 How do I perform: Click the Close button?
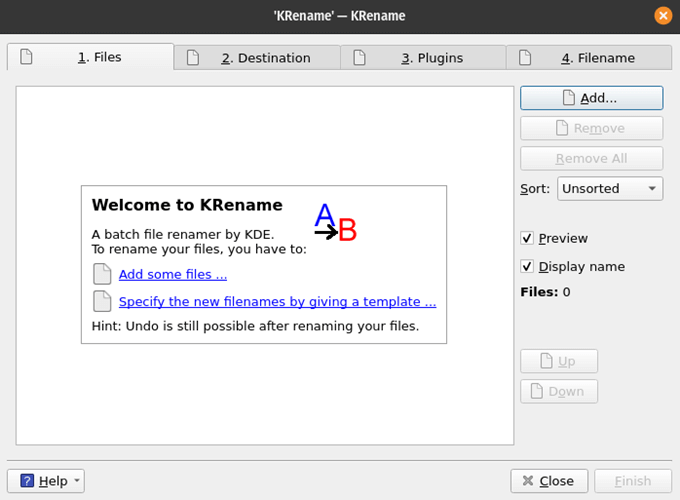549,481
